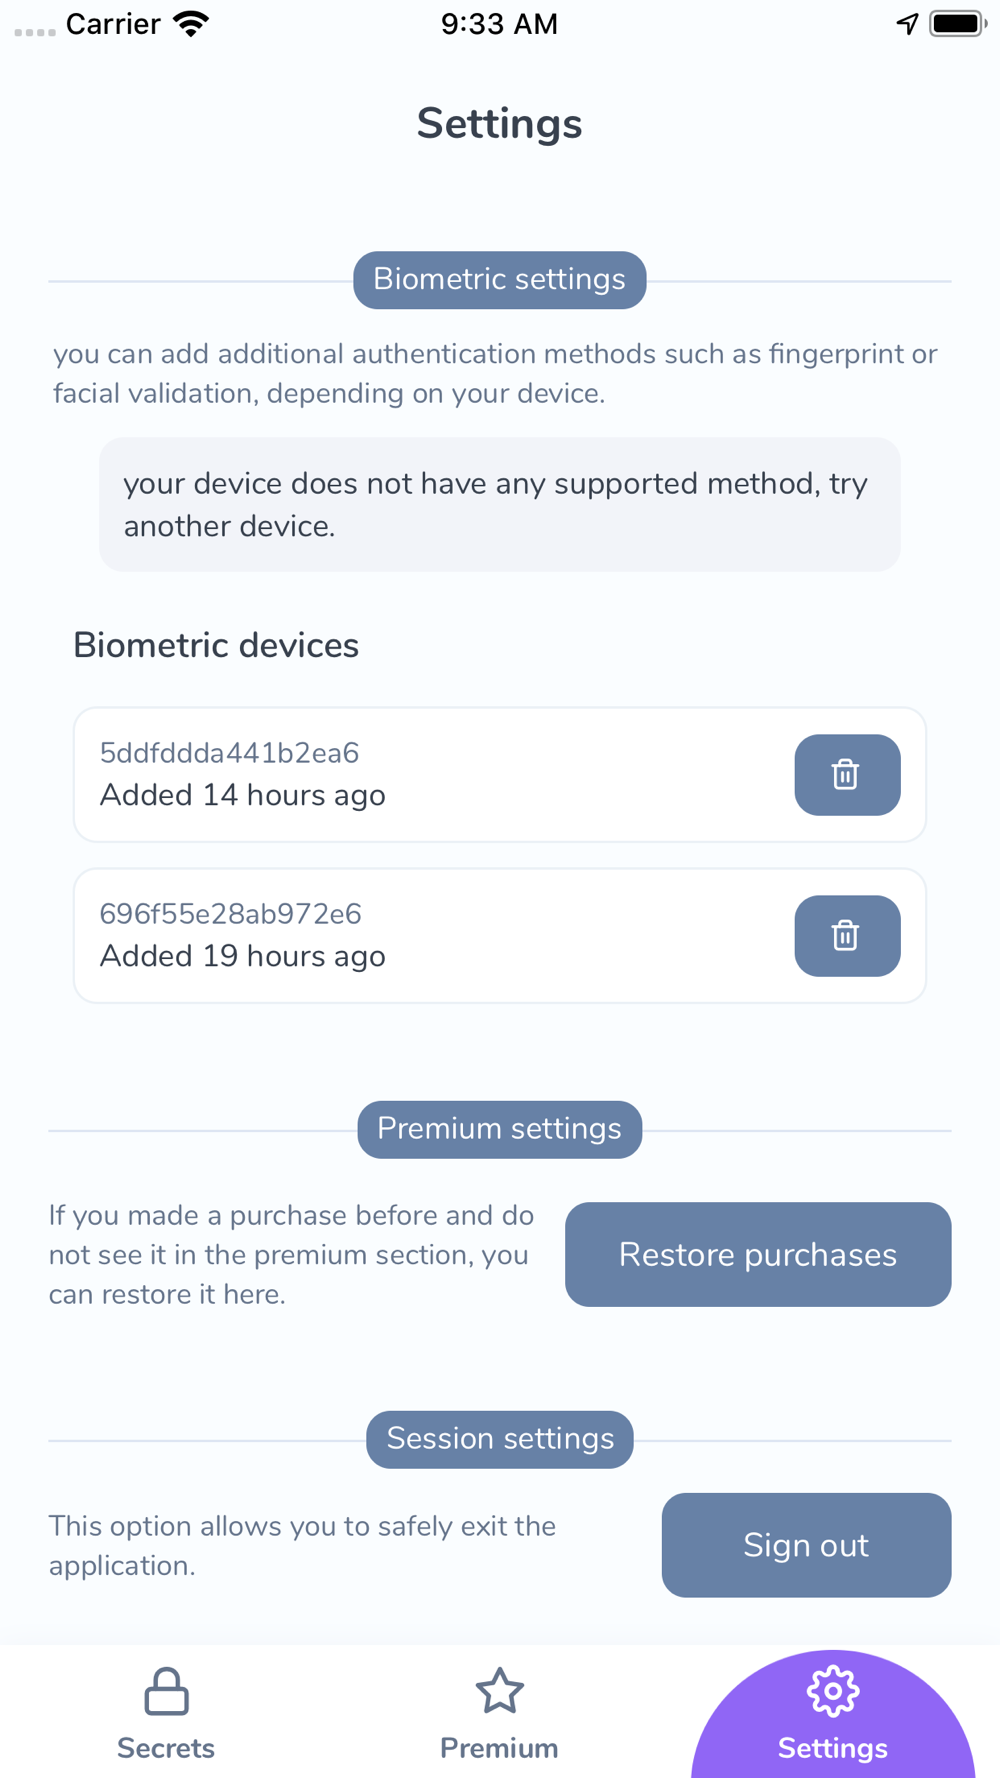Tap the lock icon for Secrets
The height and width of the screenshot is (1778, 1000).
166,1691
